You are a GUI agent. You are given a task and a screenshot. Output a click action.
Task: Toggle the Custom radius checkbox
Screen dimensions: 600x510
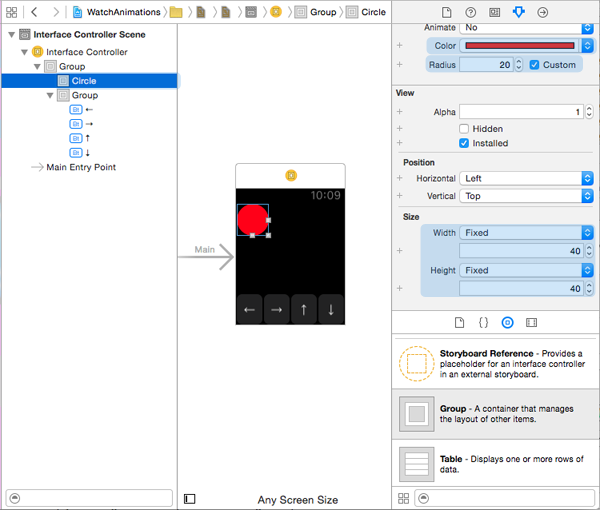click(x=534, y=65)
